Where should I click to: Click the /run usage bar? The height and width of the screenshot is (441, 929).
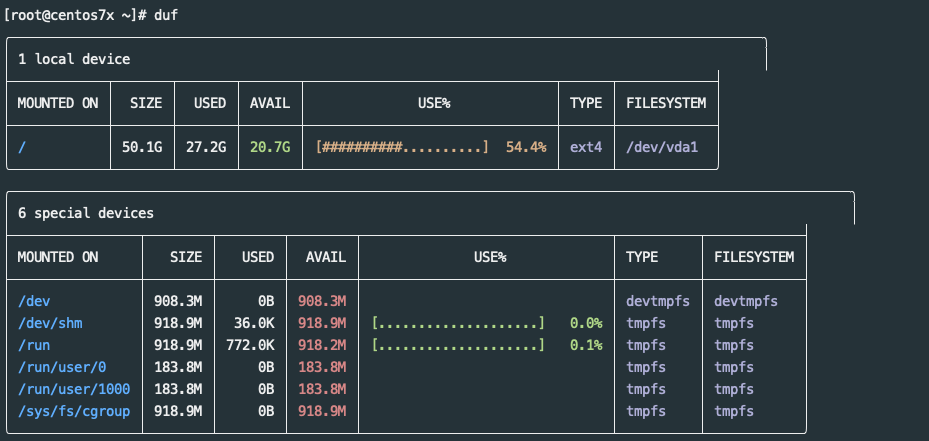[458, 345]
